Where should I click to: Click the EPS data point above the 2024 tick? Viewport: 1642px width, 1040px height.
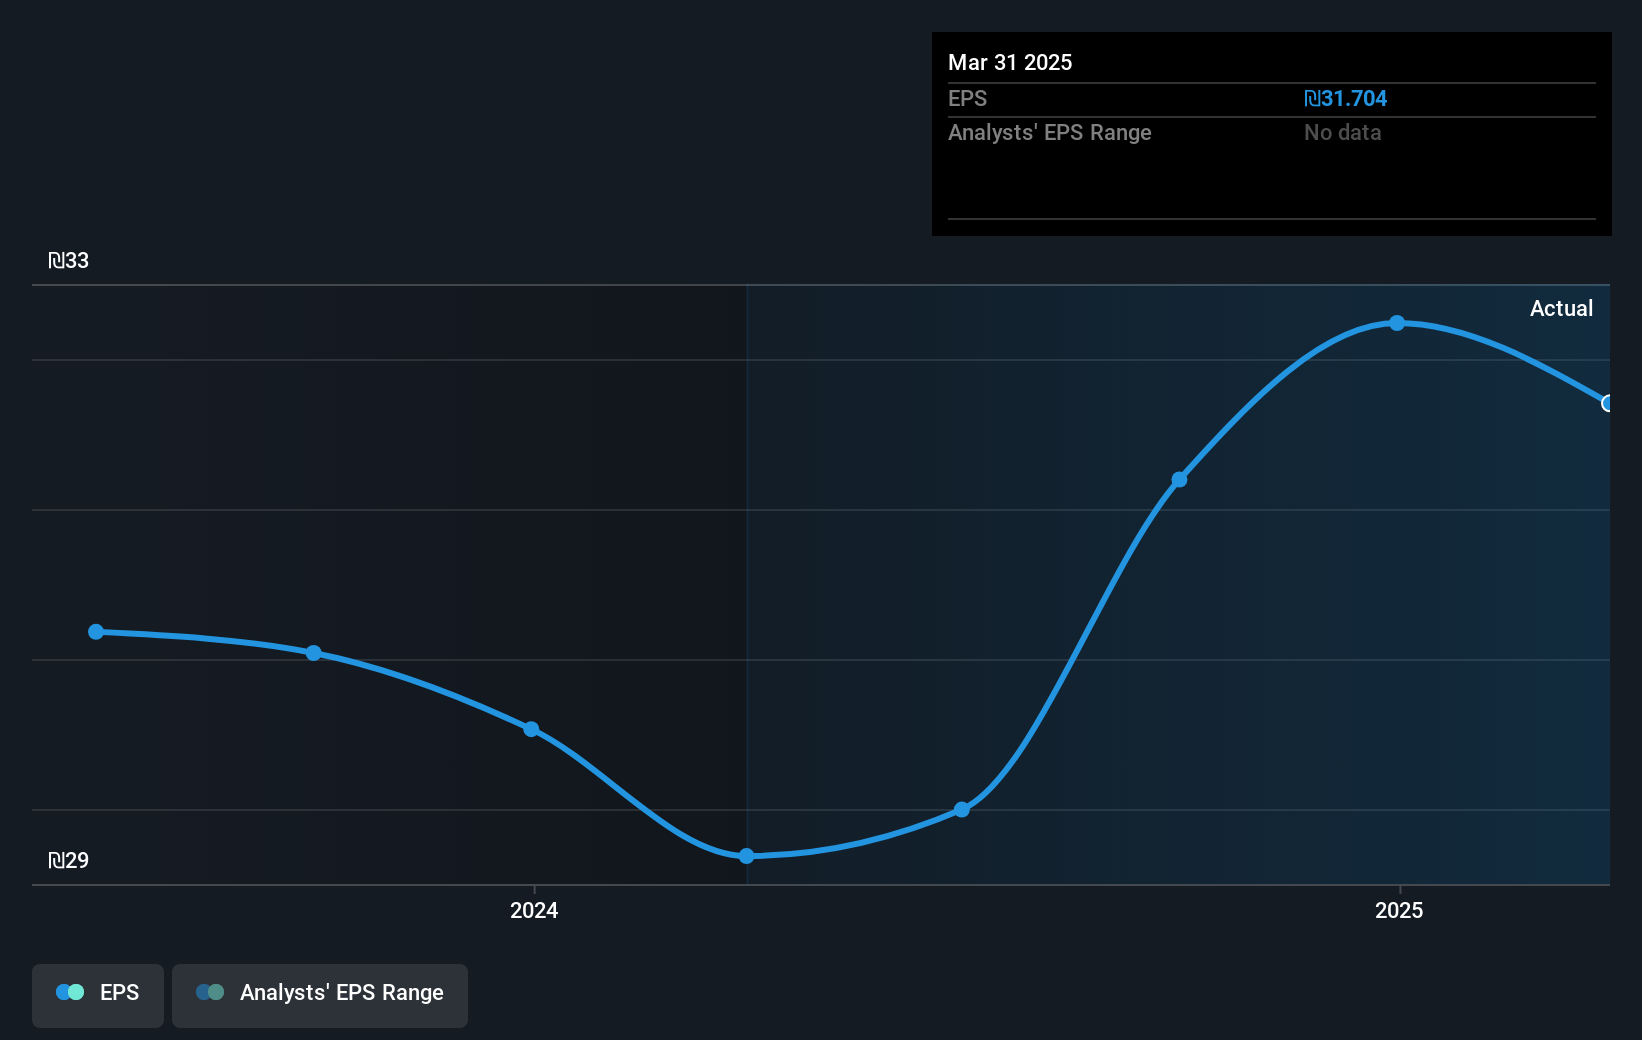point(532,729)
